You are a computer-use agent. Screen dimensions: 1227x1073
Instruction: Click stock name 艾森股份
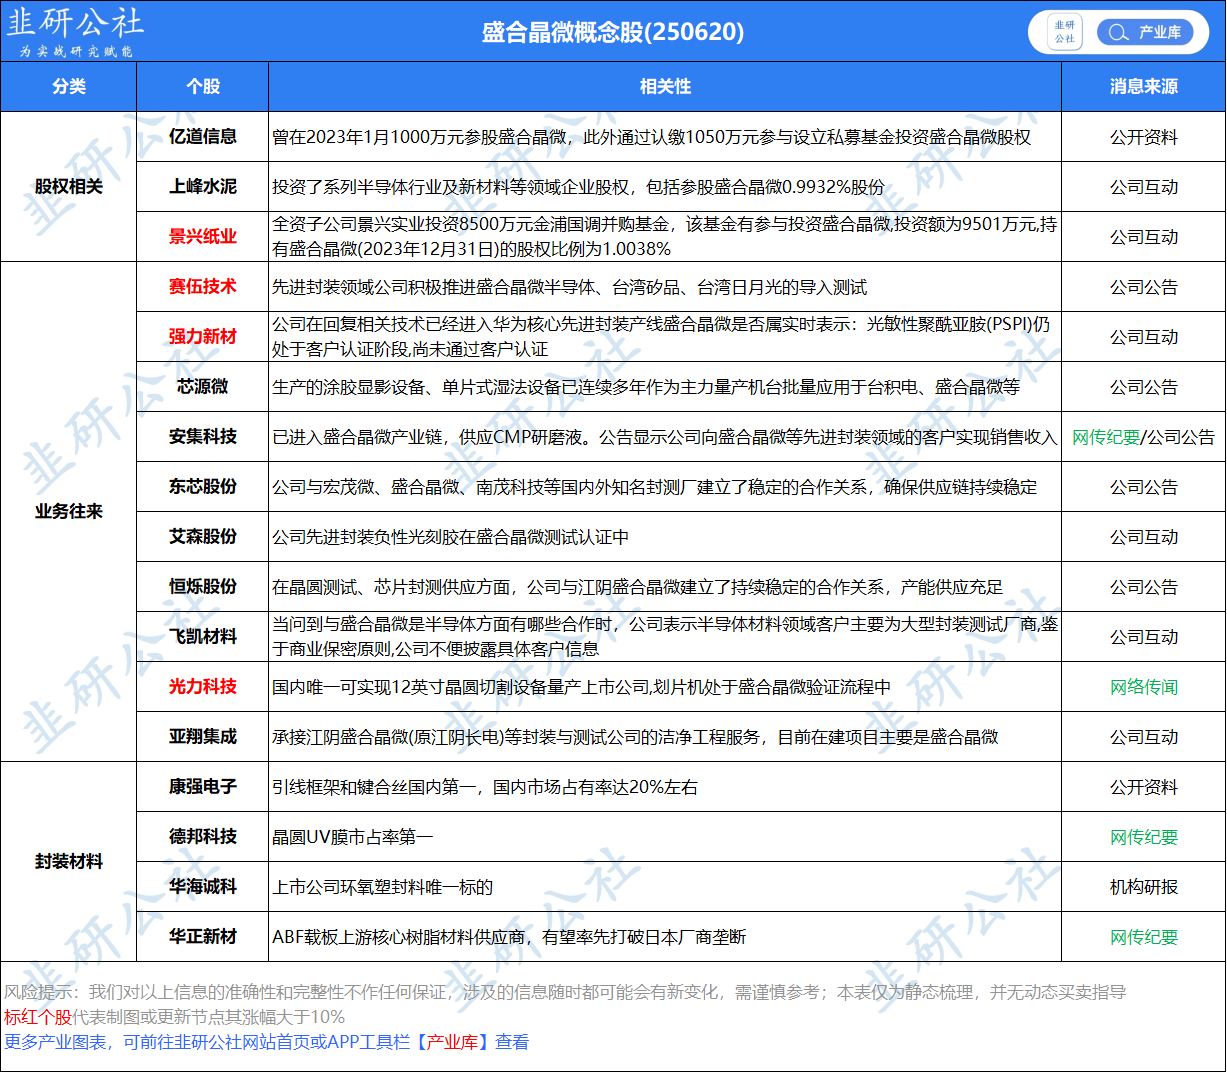click(203, 537)
